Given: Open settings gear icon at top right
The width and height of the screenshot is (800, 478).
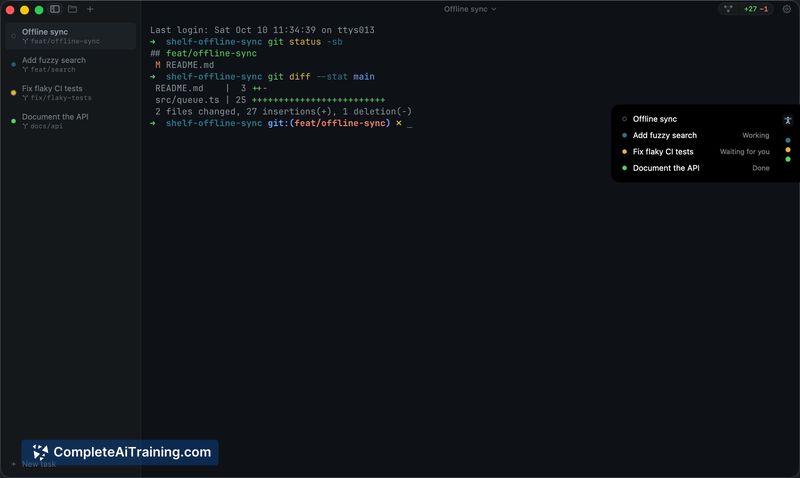Looking at the screenshot, I should (787, 9).
